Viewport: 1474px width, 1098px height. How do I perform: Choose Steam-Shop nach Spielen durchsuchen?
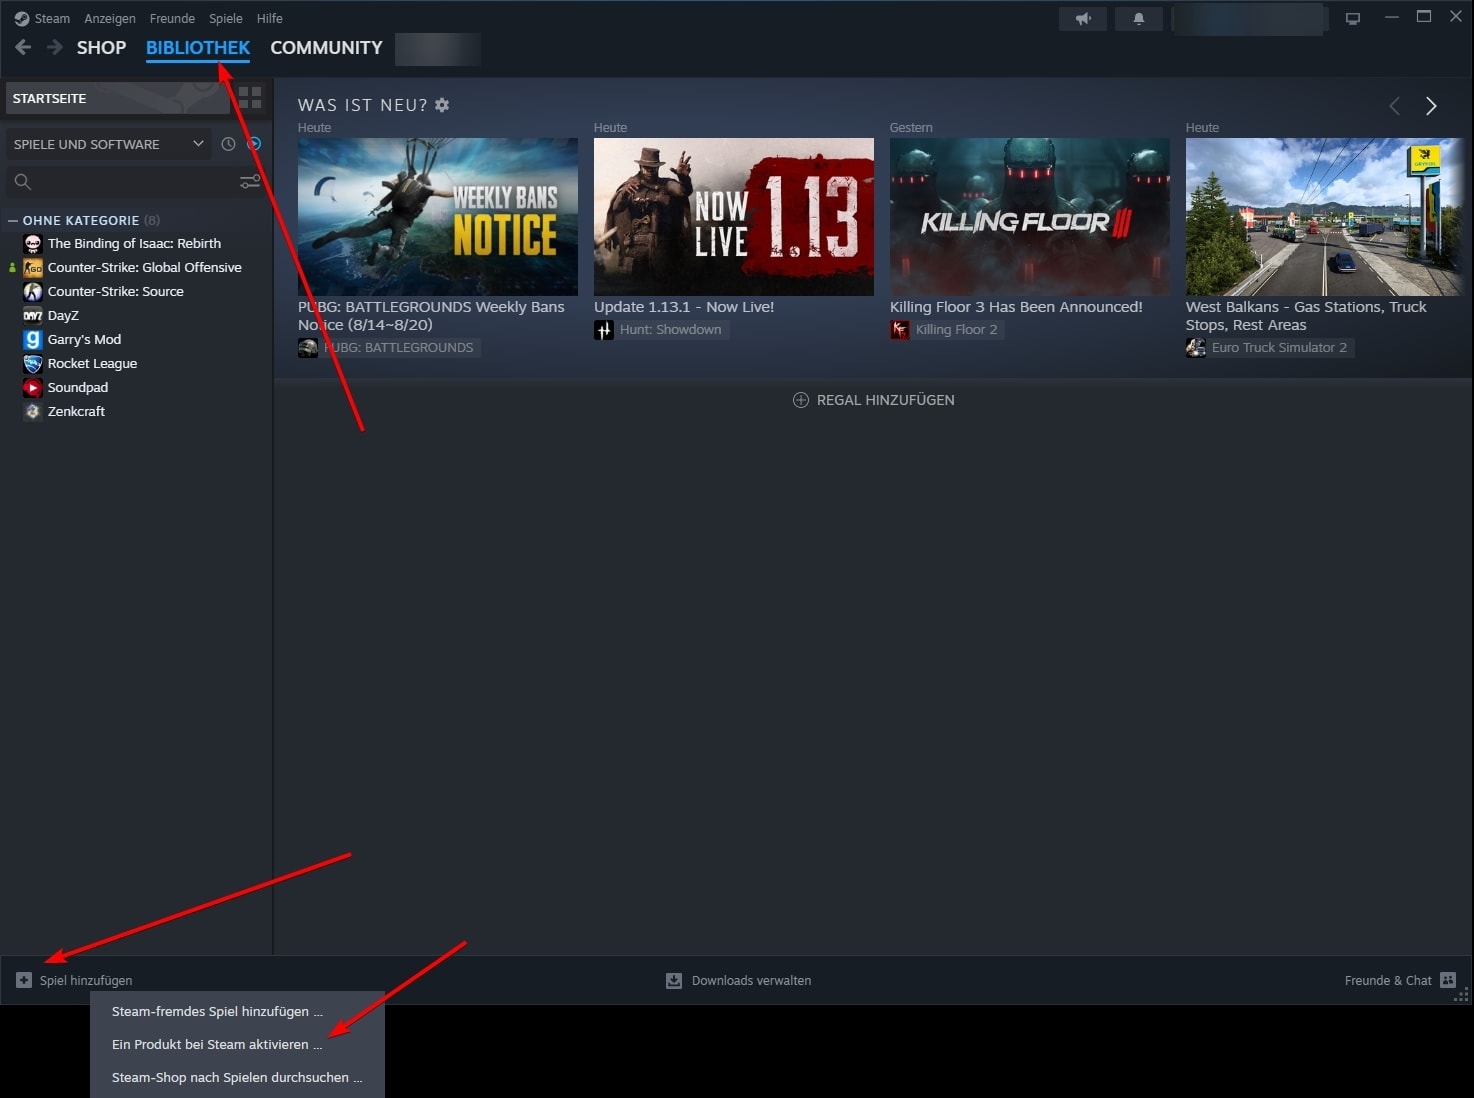237,1077
